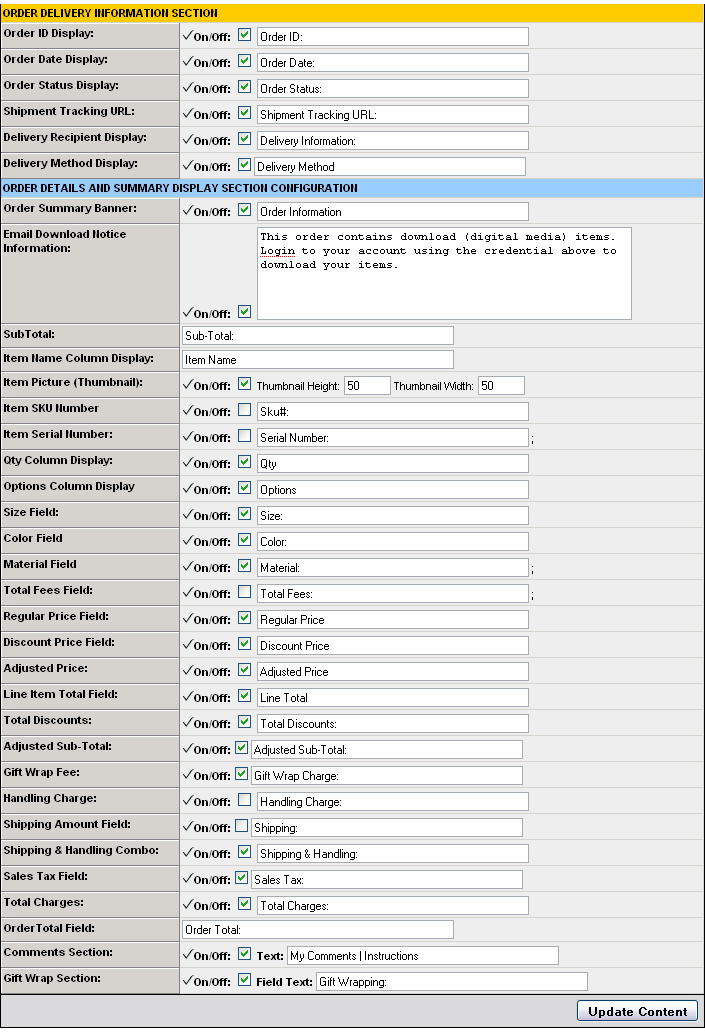Focus the Thumbnail Width field
This screenshot has width=705, height=1032.
pos(502,386)
